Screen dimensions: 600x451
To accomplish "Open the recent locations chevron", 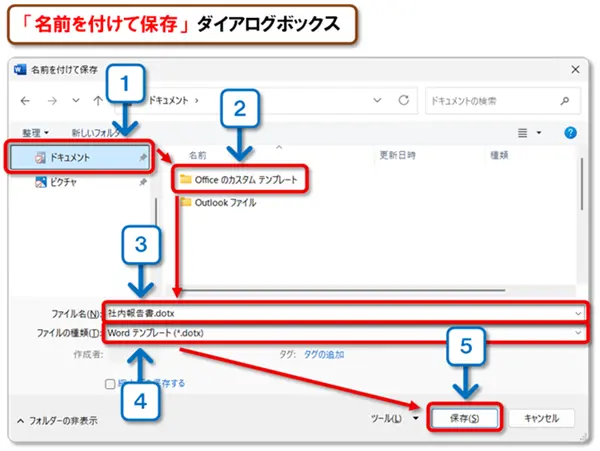I will [76, 101].
